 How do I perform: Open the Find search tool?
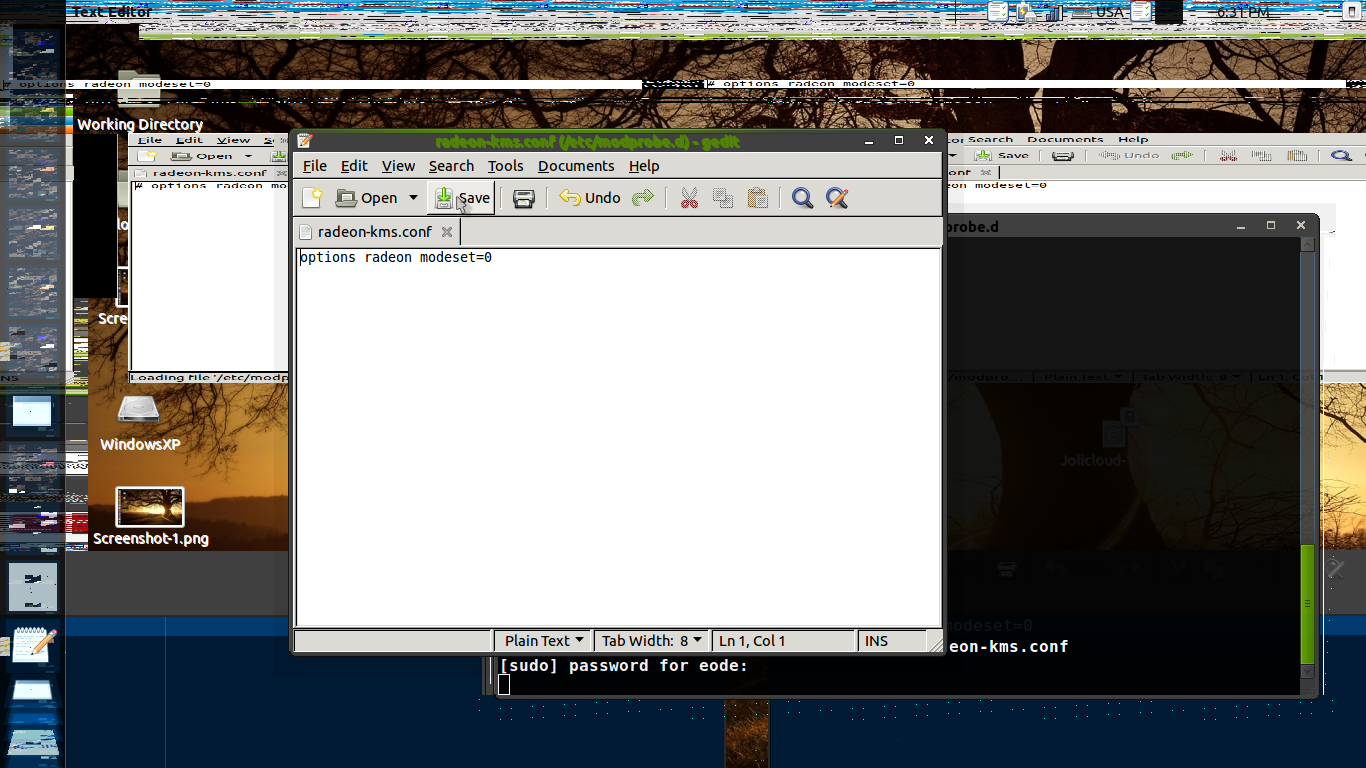pyautogui.click(x=802, y=198)
